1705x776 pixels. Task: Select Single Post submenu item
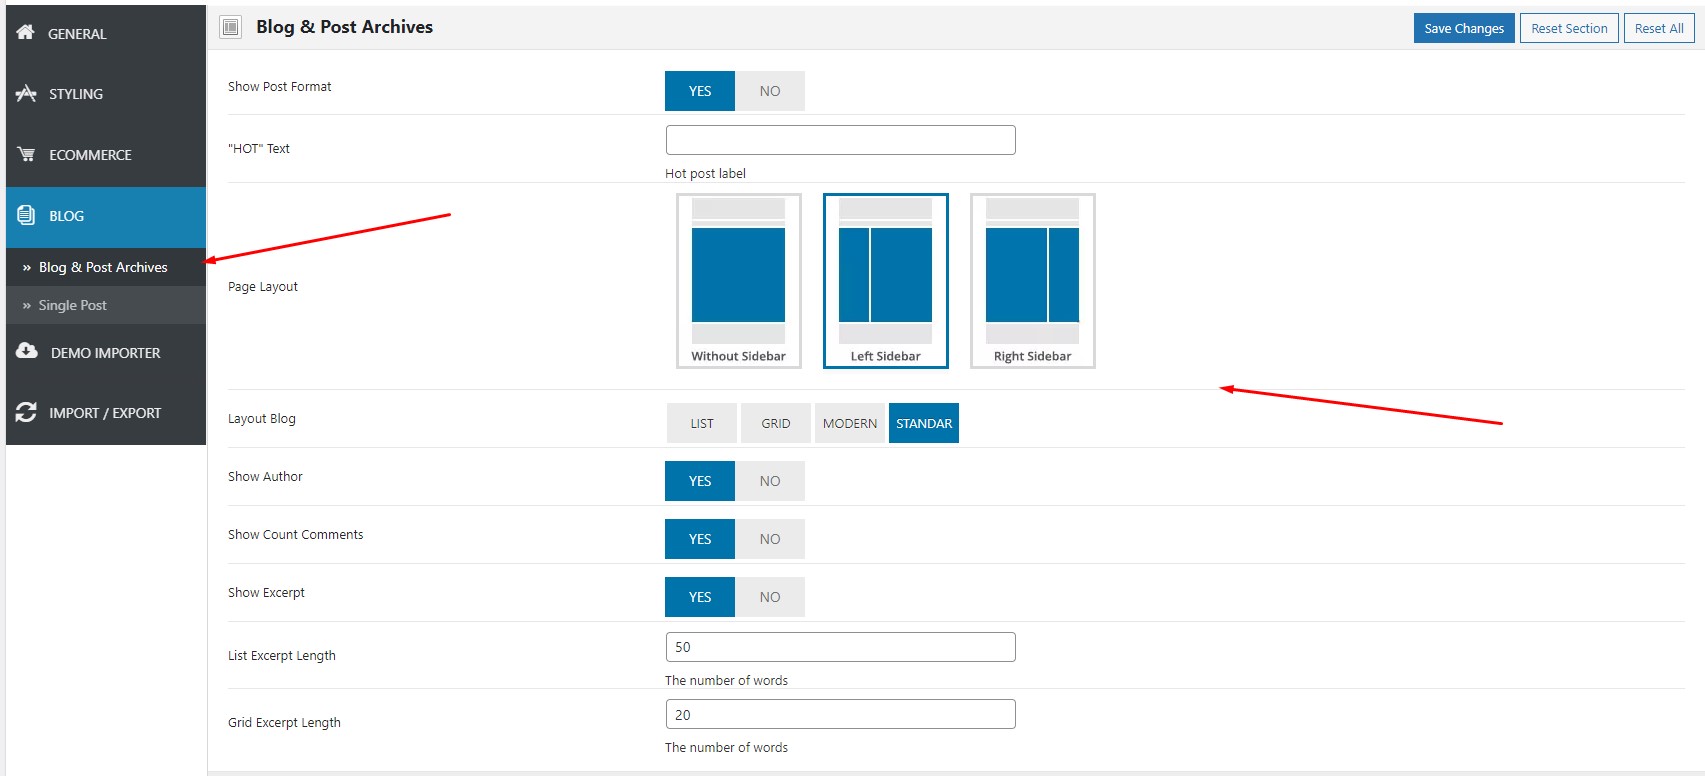point(106,305)
